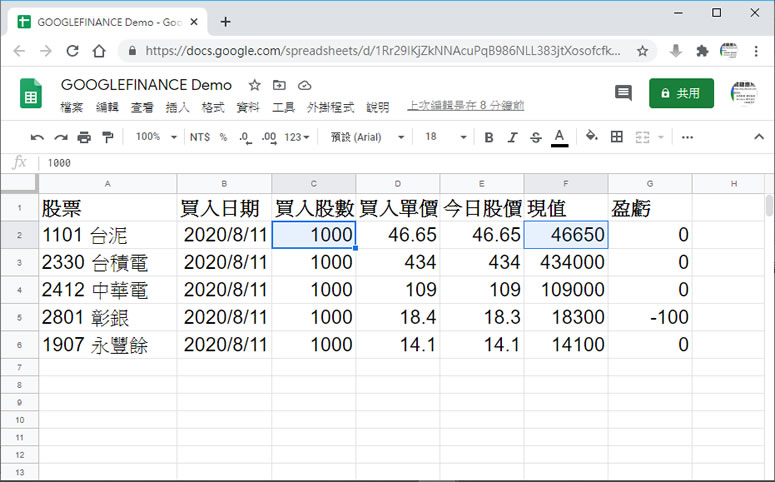Open the font size 18 dropdown
This screenshot has width=775, height=482.
[445, 137]
